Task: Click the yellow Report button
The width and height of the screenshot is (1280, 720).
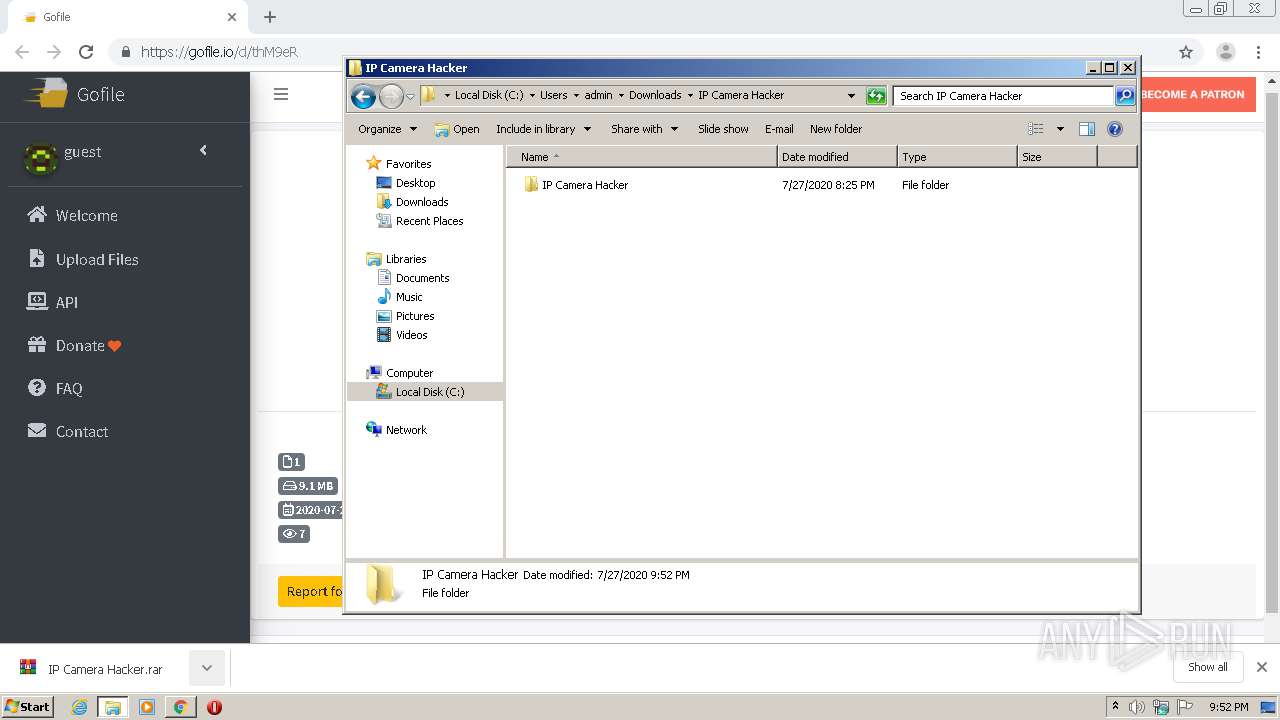Action: (x=312, y=591)
